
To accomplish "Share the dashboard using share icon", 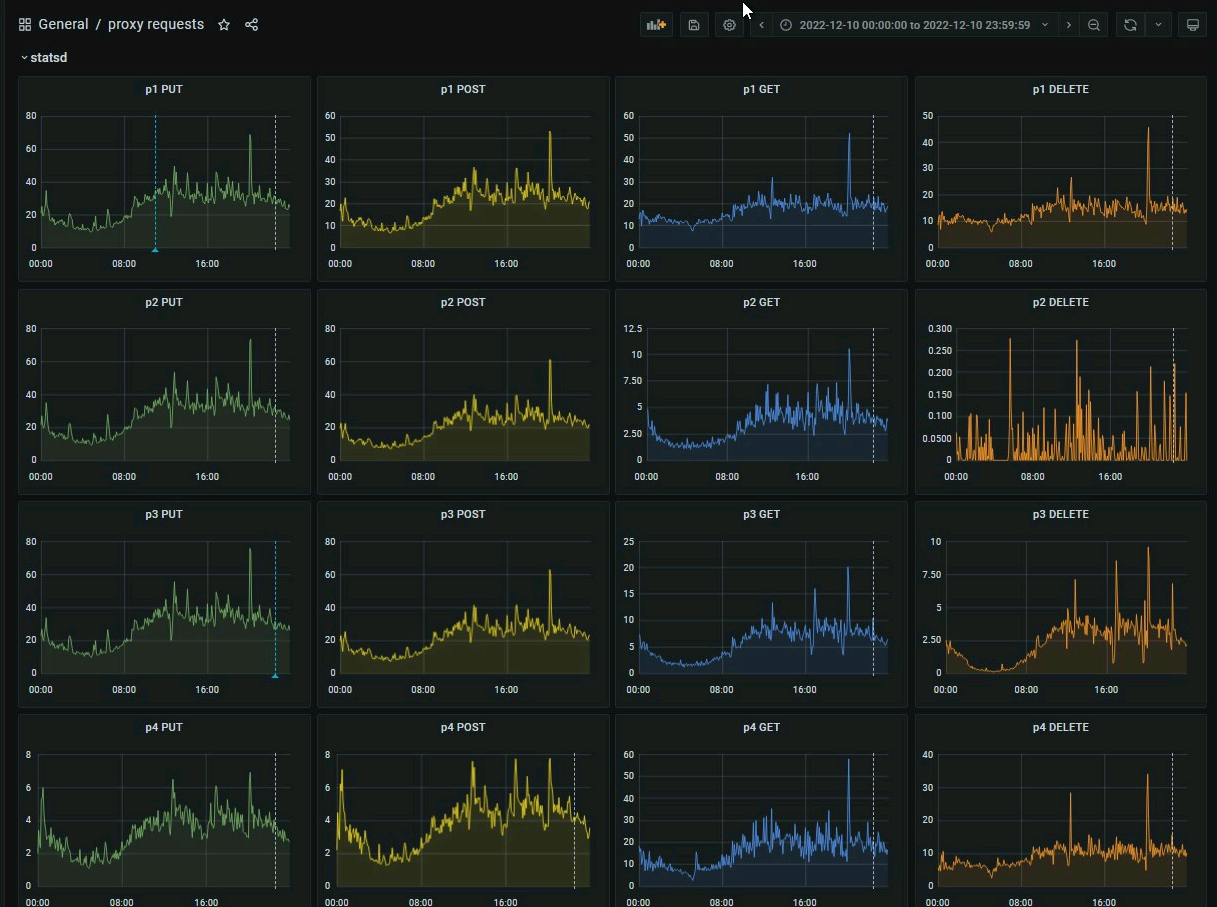I will [x=252, y=25].
